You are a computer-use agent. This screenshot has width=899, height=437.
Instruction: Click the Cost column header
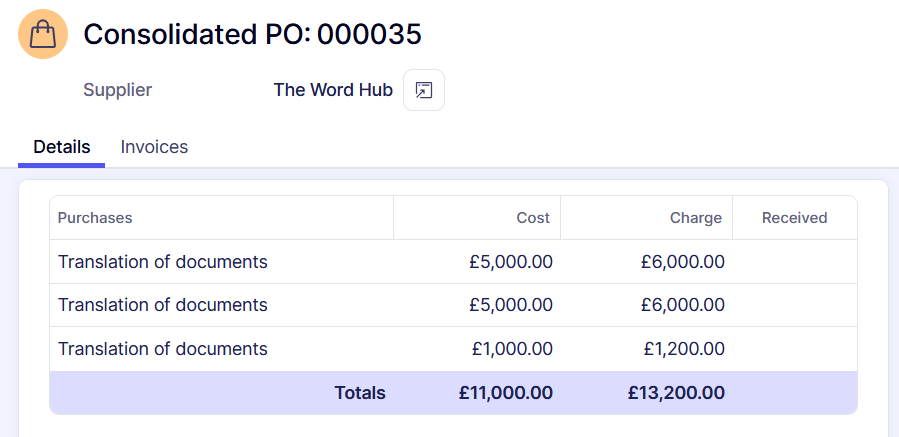click(x=533, y=218)
